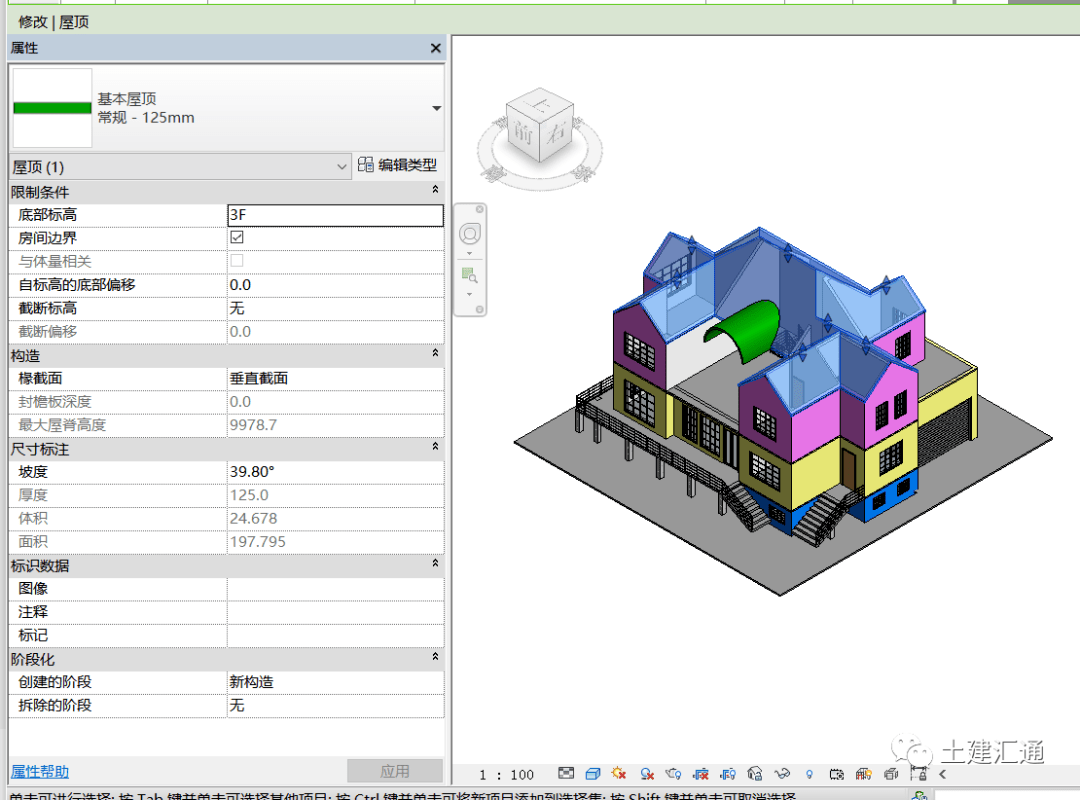This screenshot has height=800, width=1080.
Task: Collapse the 尺寸标注 section
Action: point(434,449)
